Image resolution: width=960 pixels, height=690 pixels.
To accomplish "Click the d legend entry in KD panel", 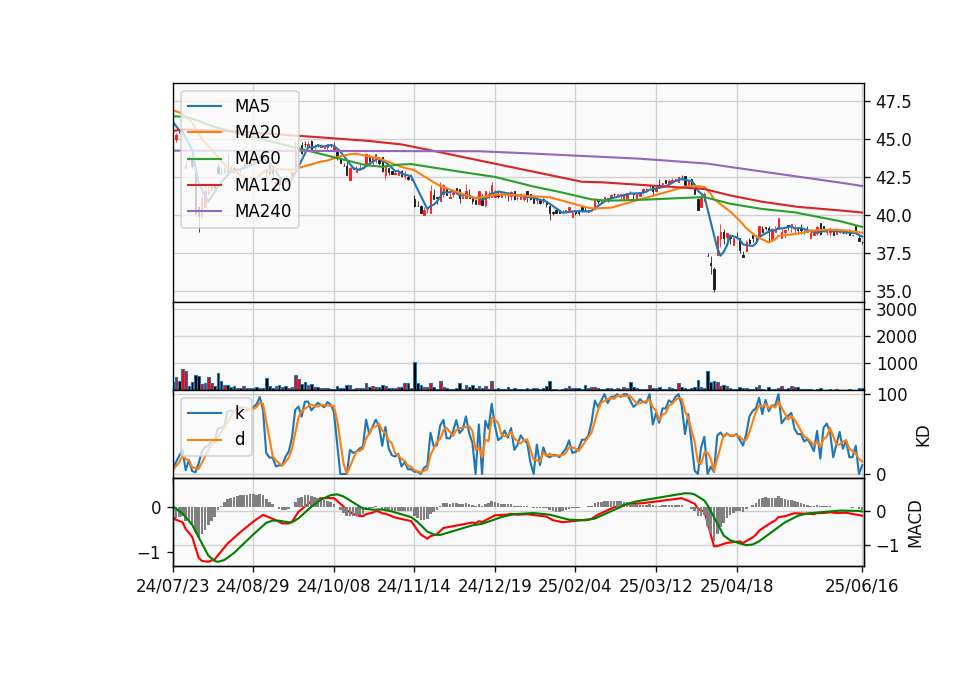I will coord(240,439).
